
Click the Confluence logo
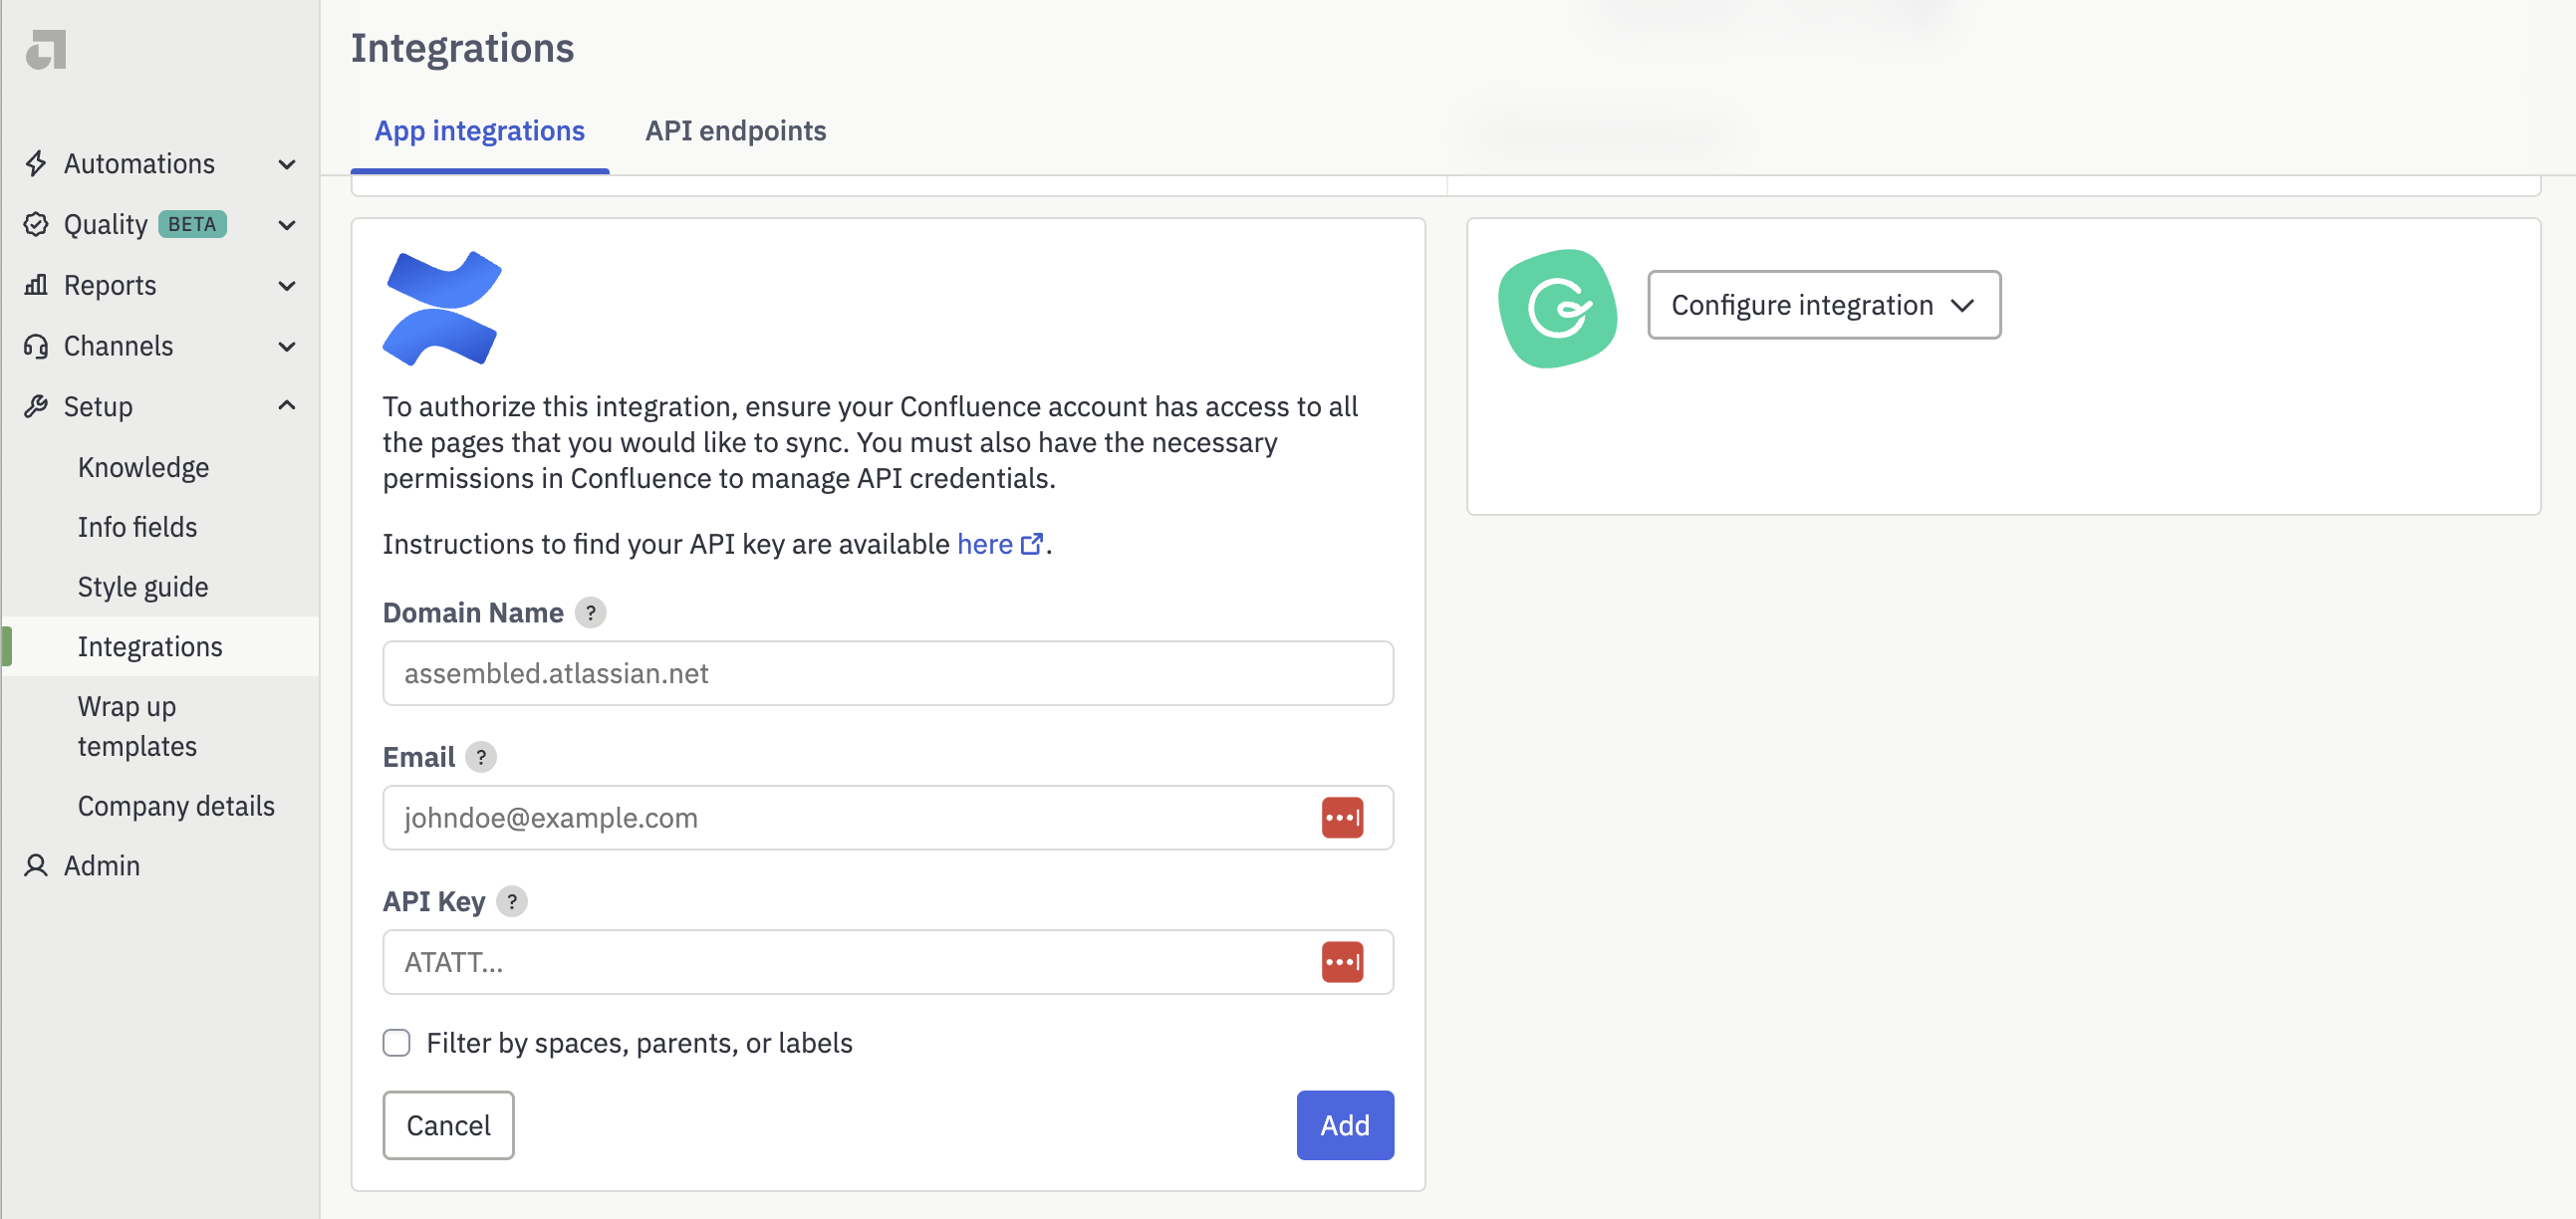(x=442, y=308)
